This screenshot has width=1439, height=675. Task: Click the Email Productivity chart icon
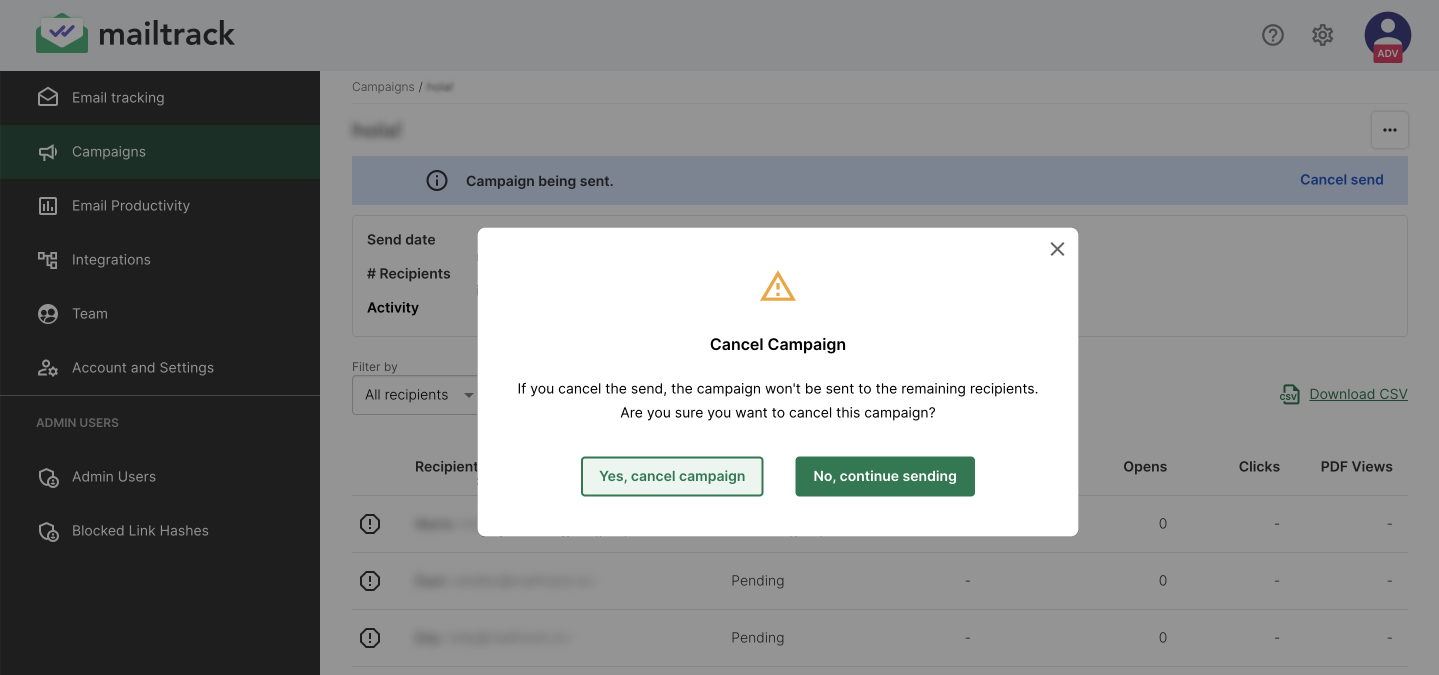pyautogui.click(x=48, y=206)
